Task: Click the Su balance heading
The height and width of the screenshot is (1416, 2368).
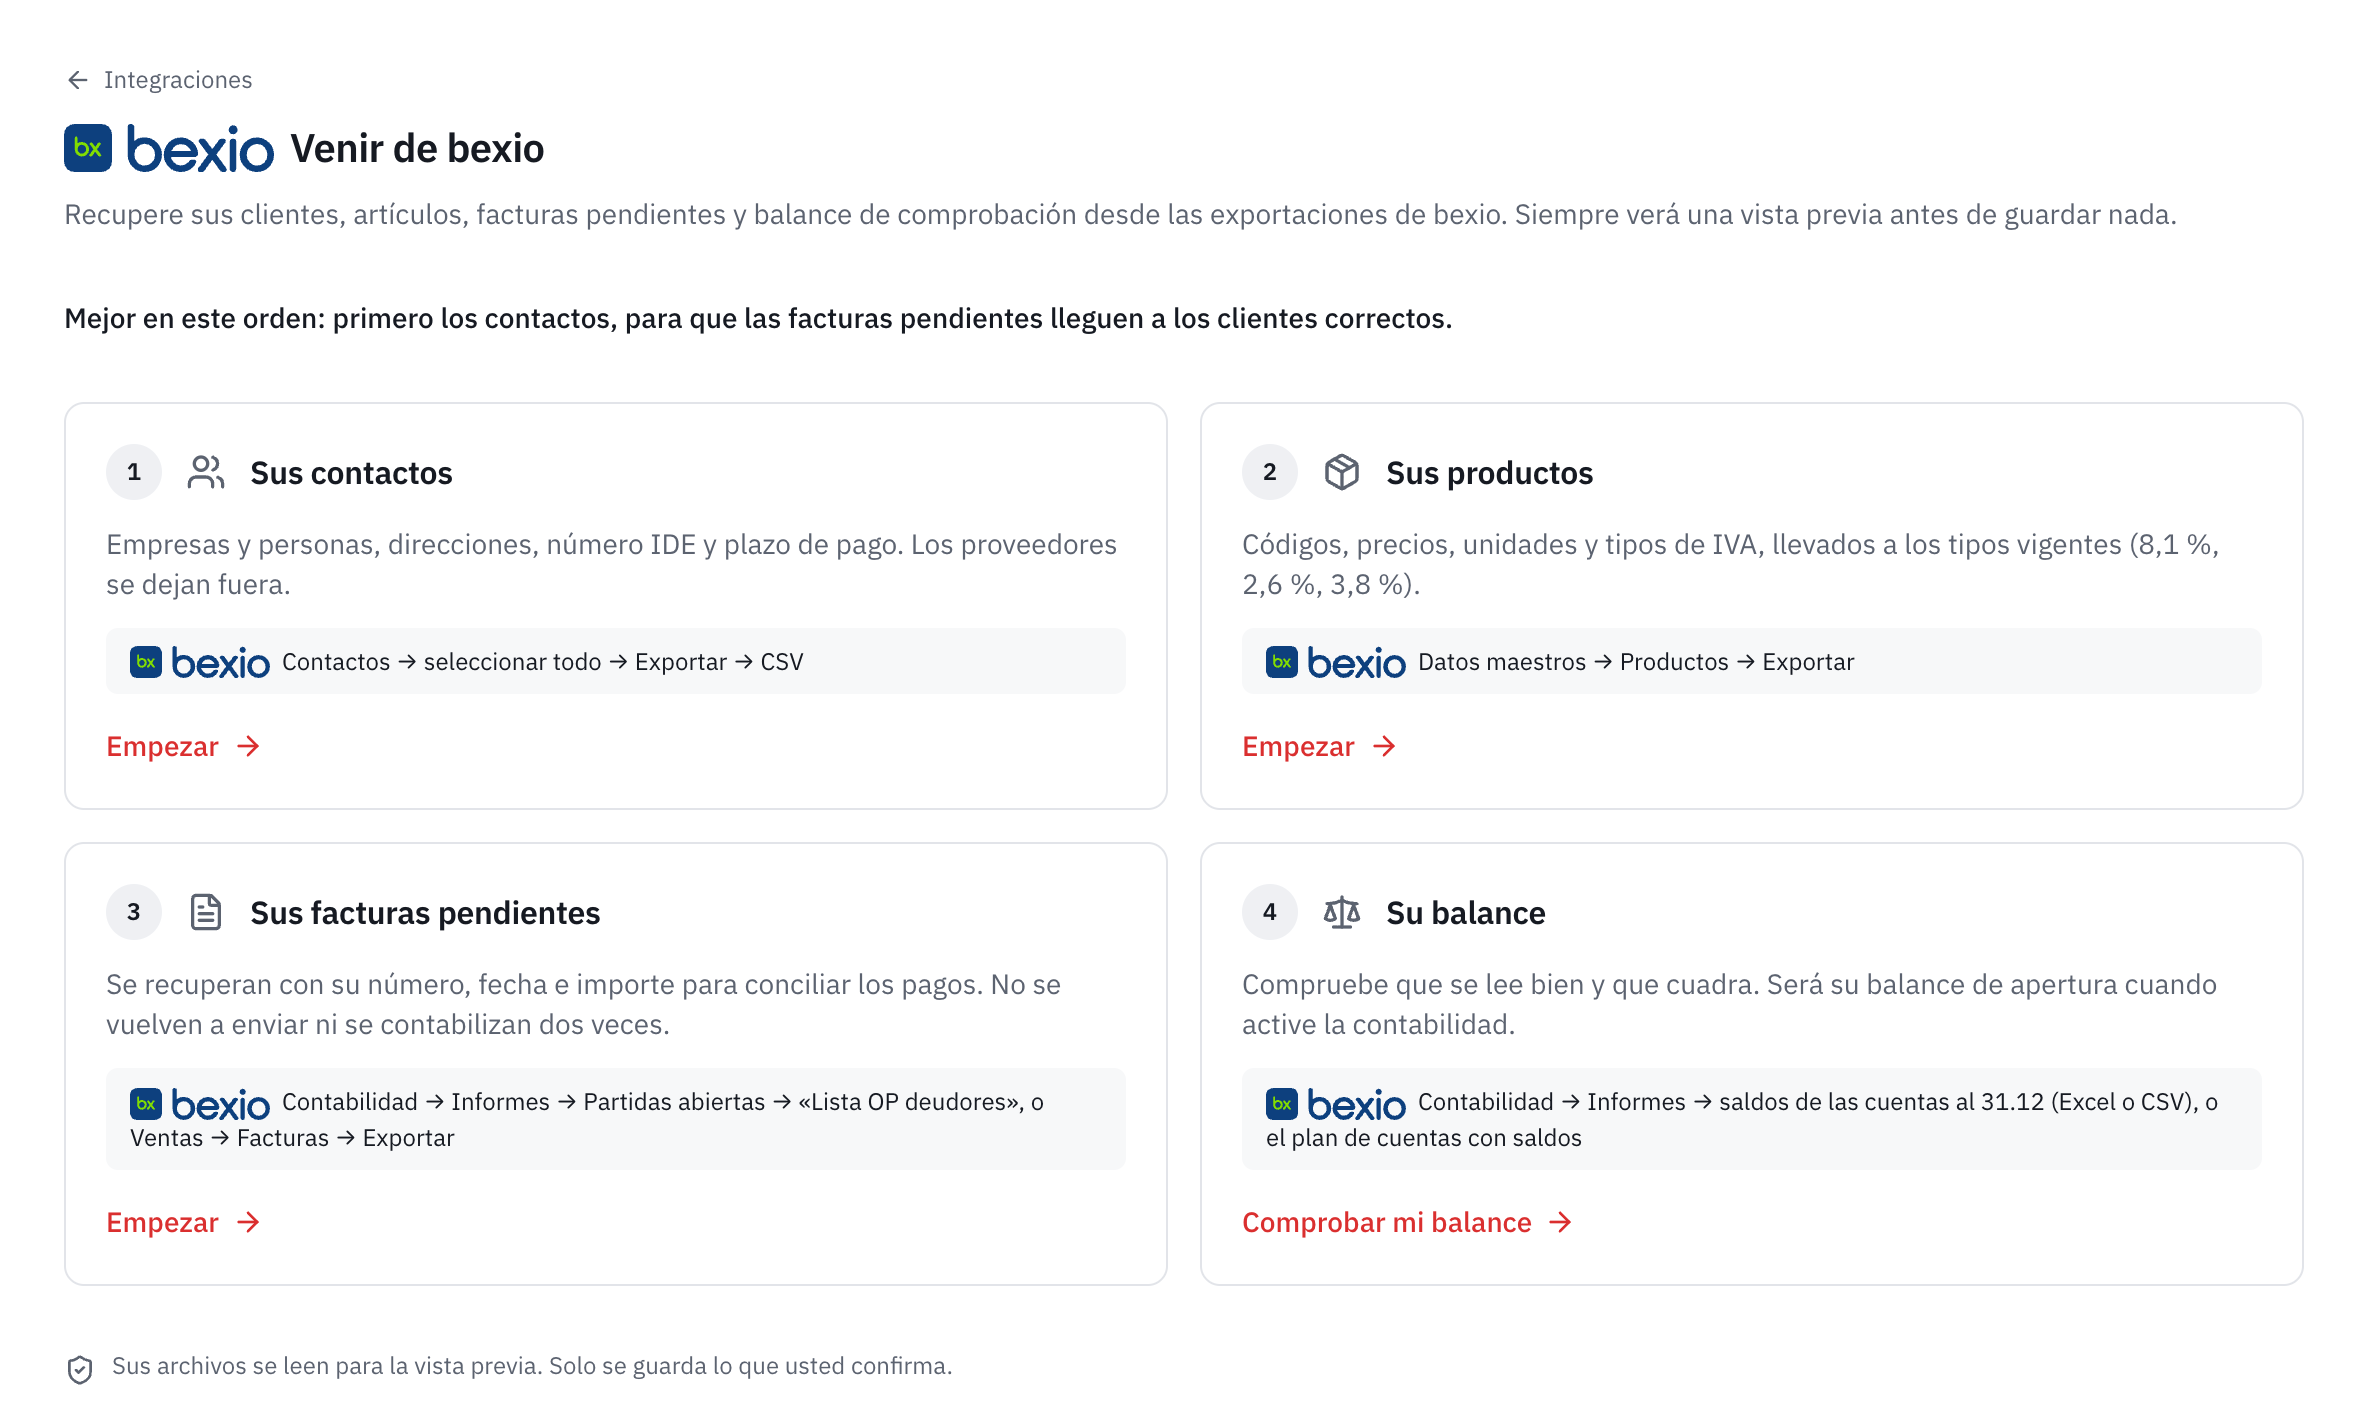Action: pos(1465,913)
